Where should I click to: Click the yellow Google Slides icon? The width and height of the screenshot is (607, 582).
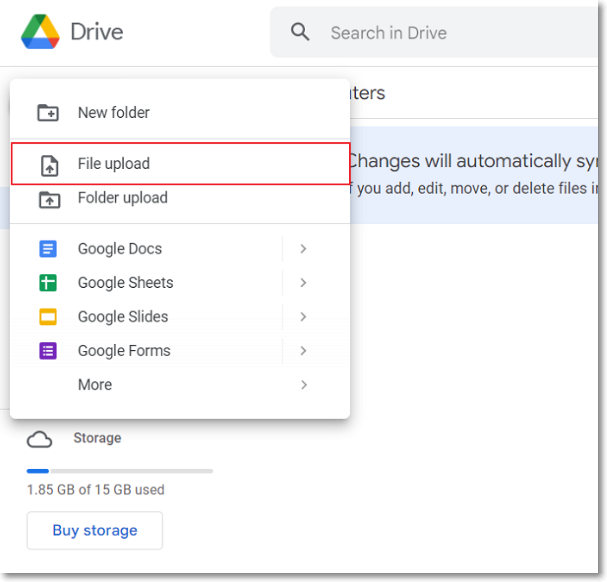pos(48,317)
